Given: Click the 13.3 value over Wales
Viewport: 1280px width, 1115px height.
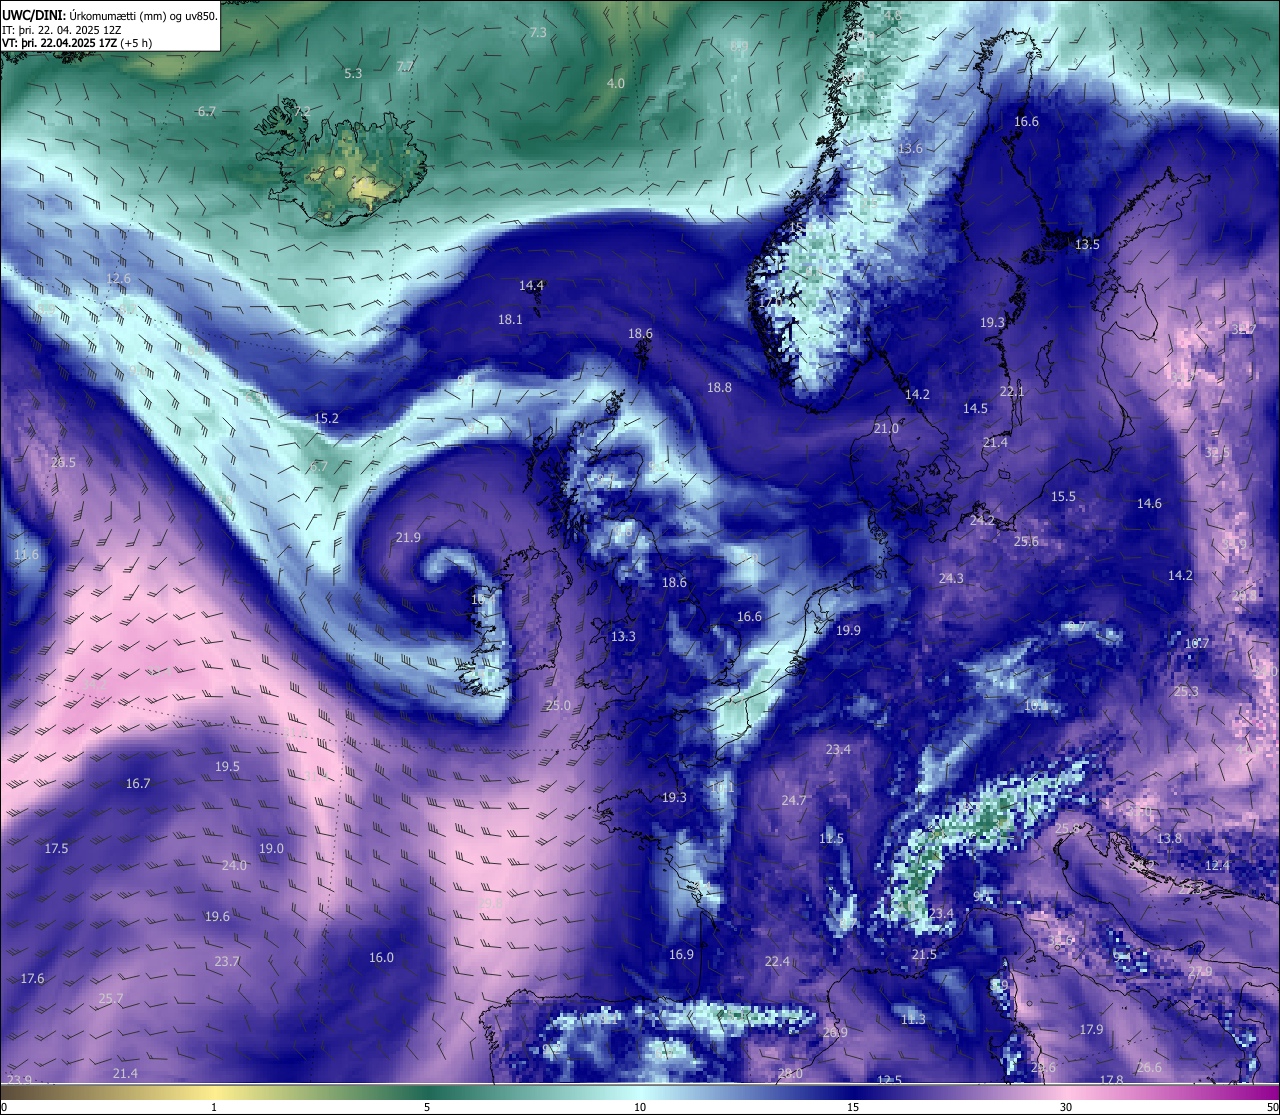Looking at the screenshot, I should (623, 637).
